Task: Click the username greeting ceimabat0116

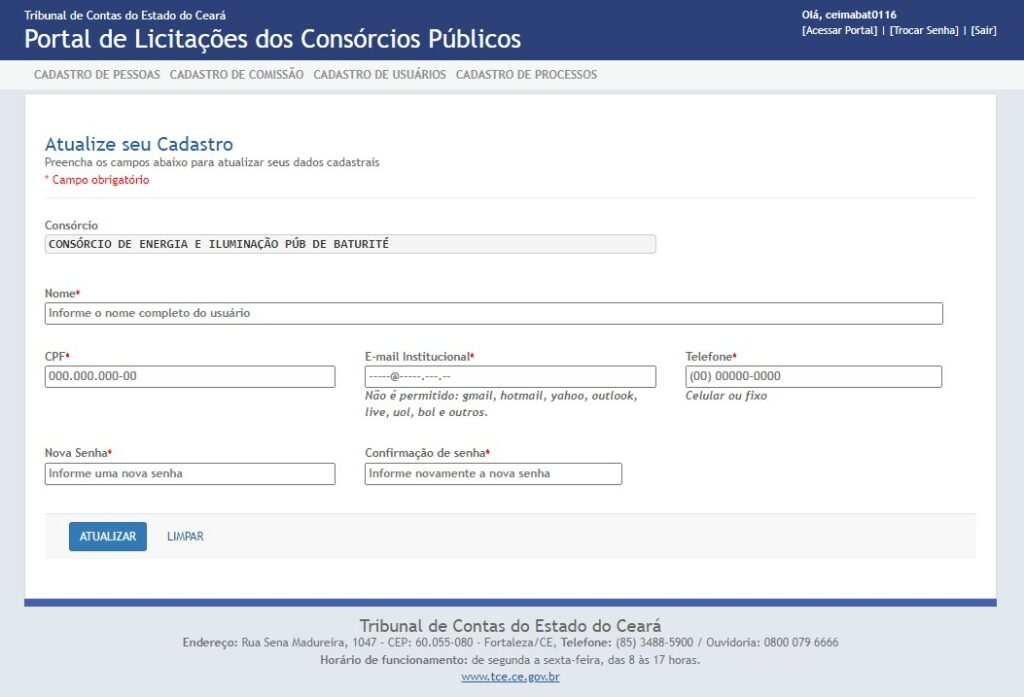Action: point(848,15)
